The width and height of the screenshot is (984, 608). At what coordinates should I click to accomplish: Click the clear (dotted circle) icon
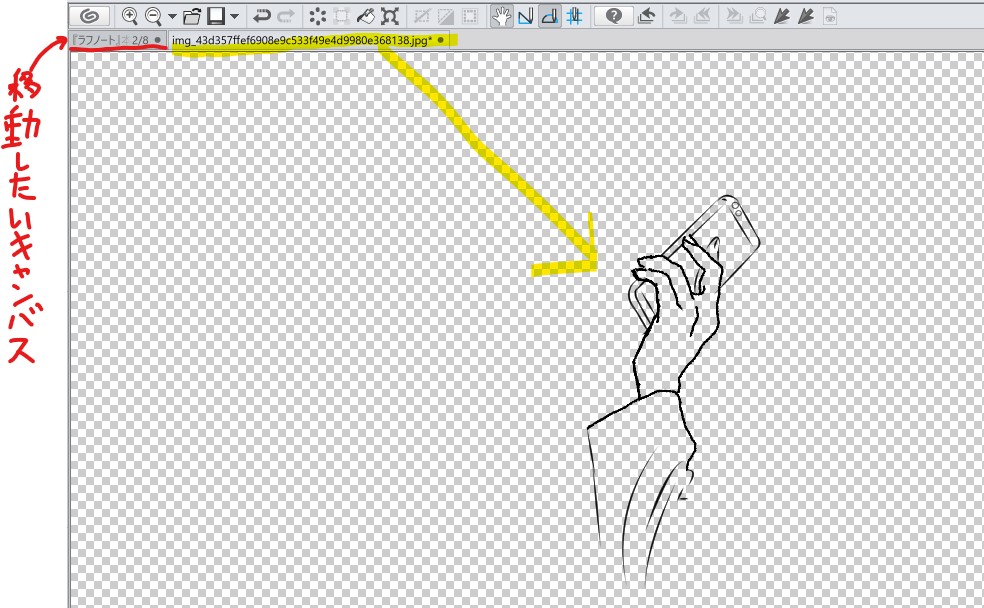tap(318, 16)
